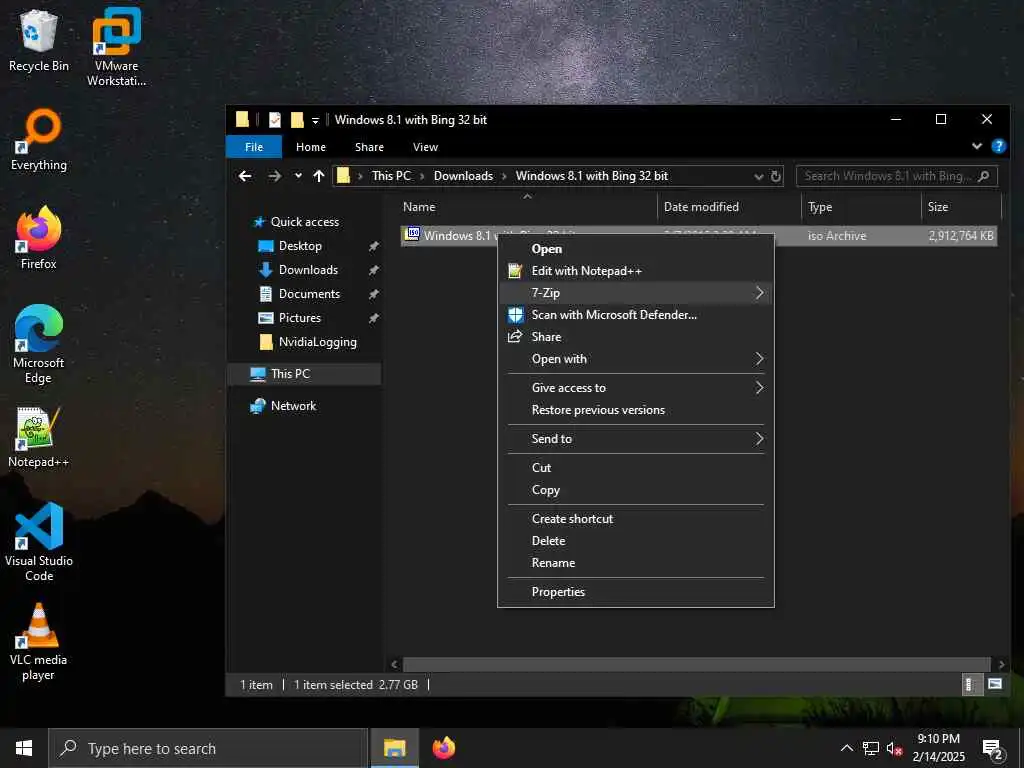Open the Windows Start menu

click(24, 748)
